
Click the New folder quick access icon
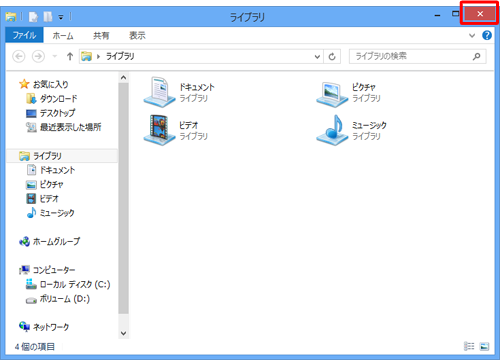(x=48, y=16)
